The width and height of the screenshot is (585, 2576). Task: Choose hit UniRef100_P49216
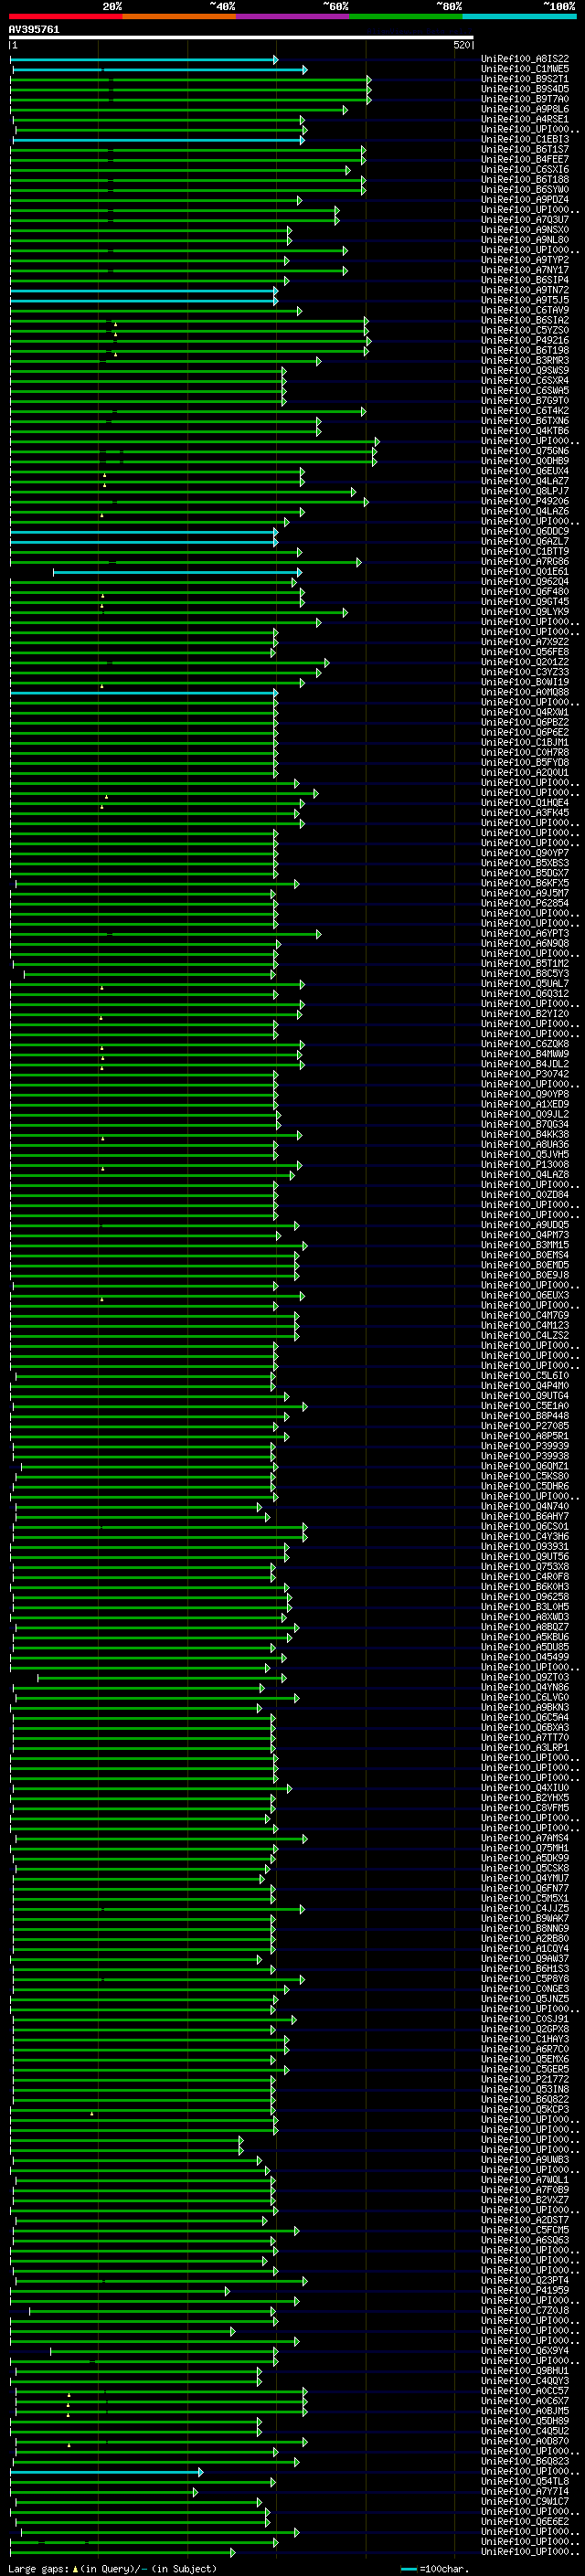(525, 340)
